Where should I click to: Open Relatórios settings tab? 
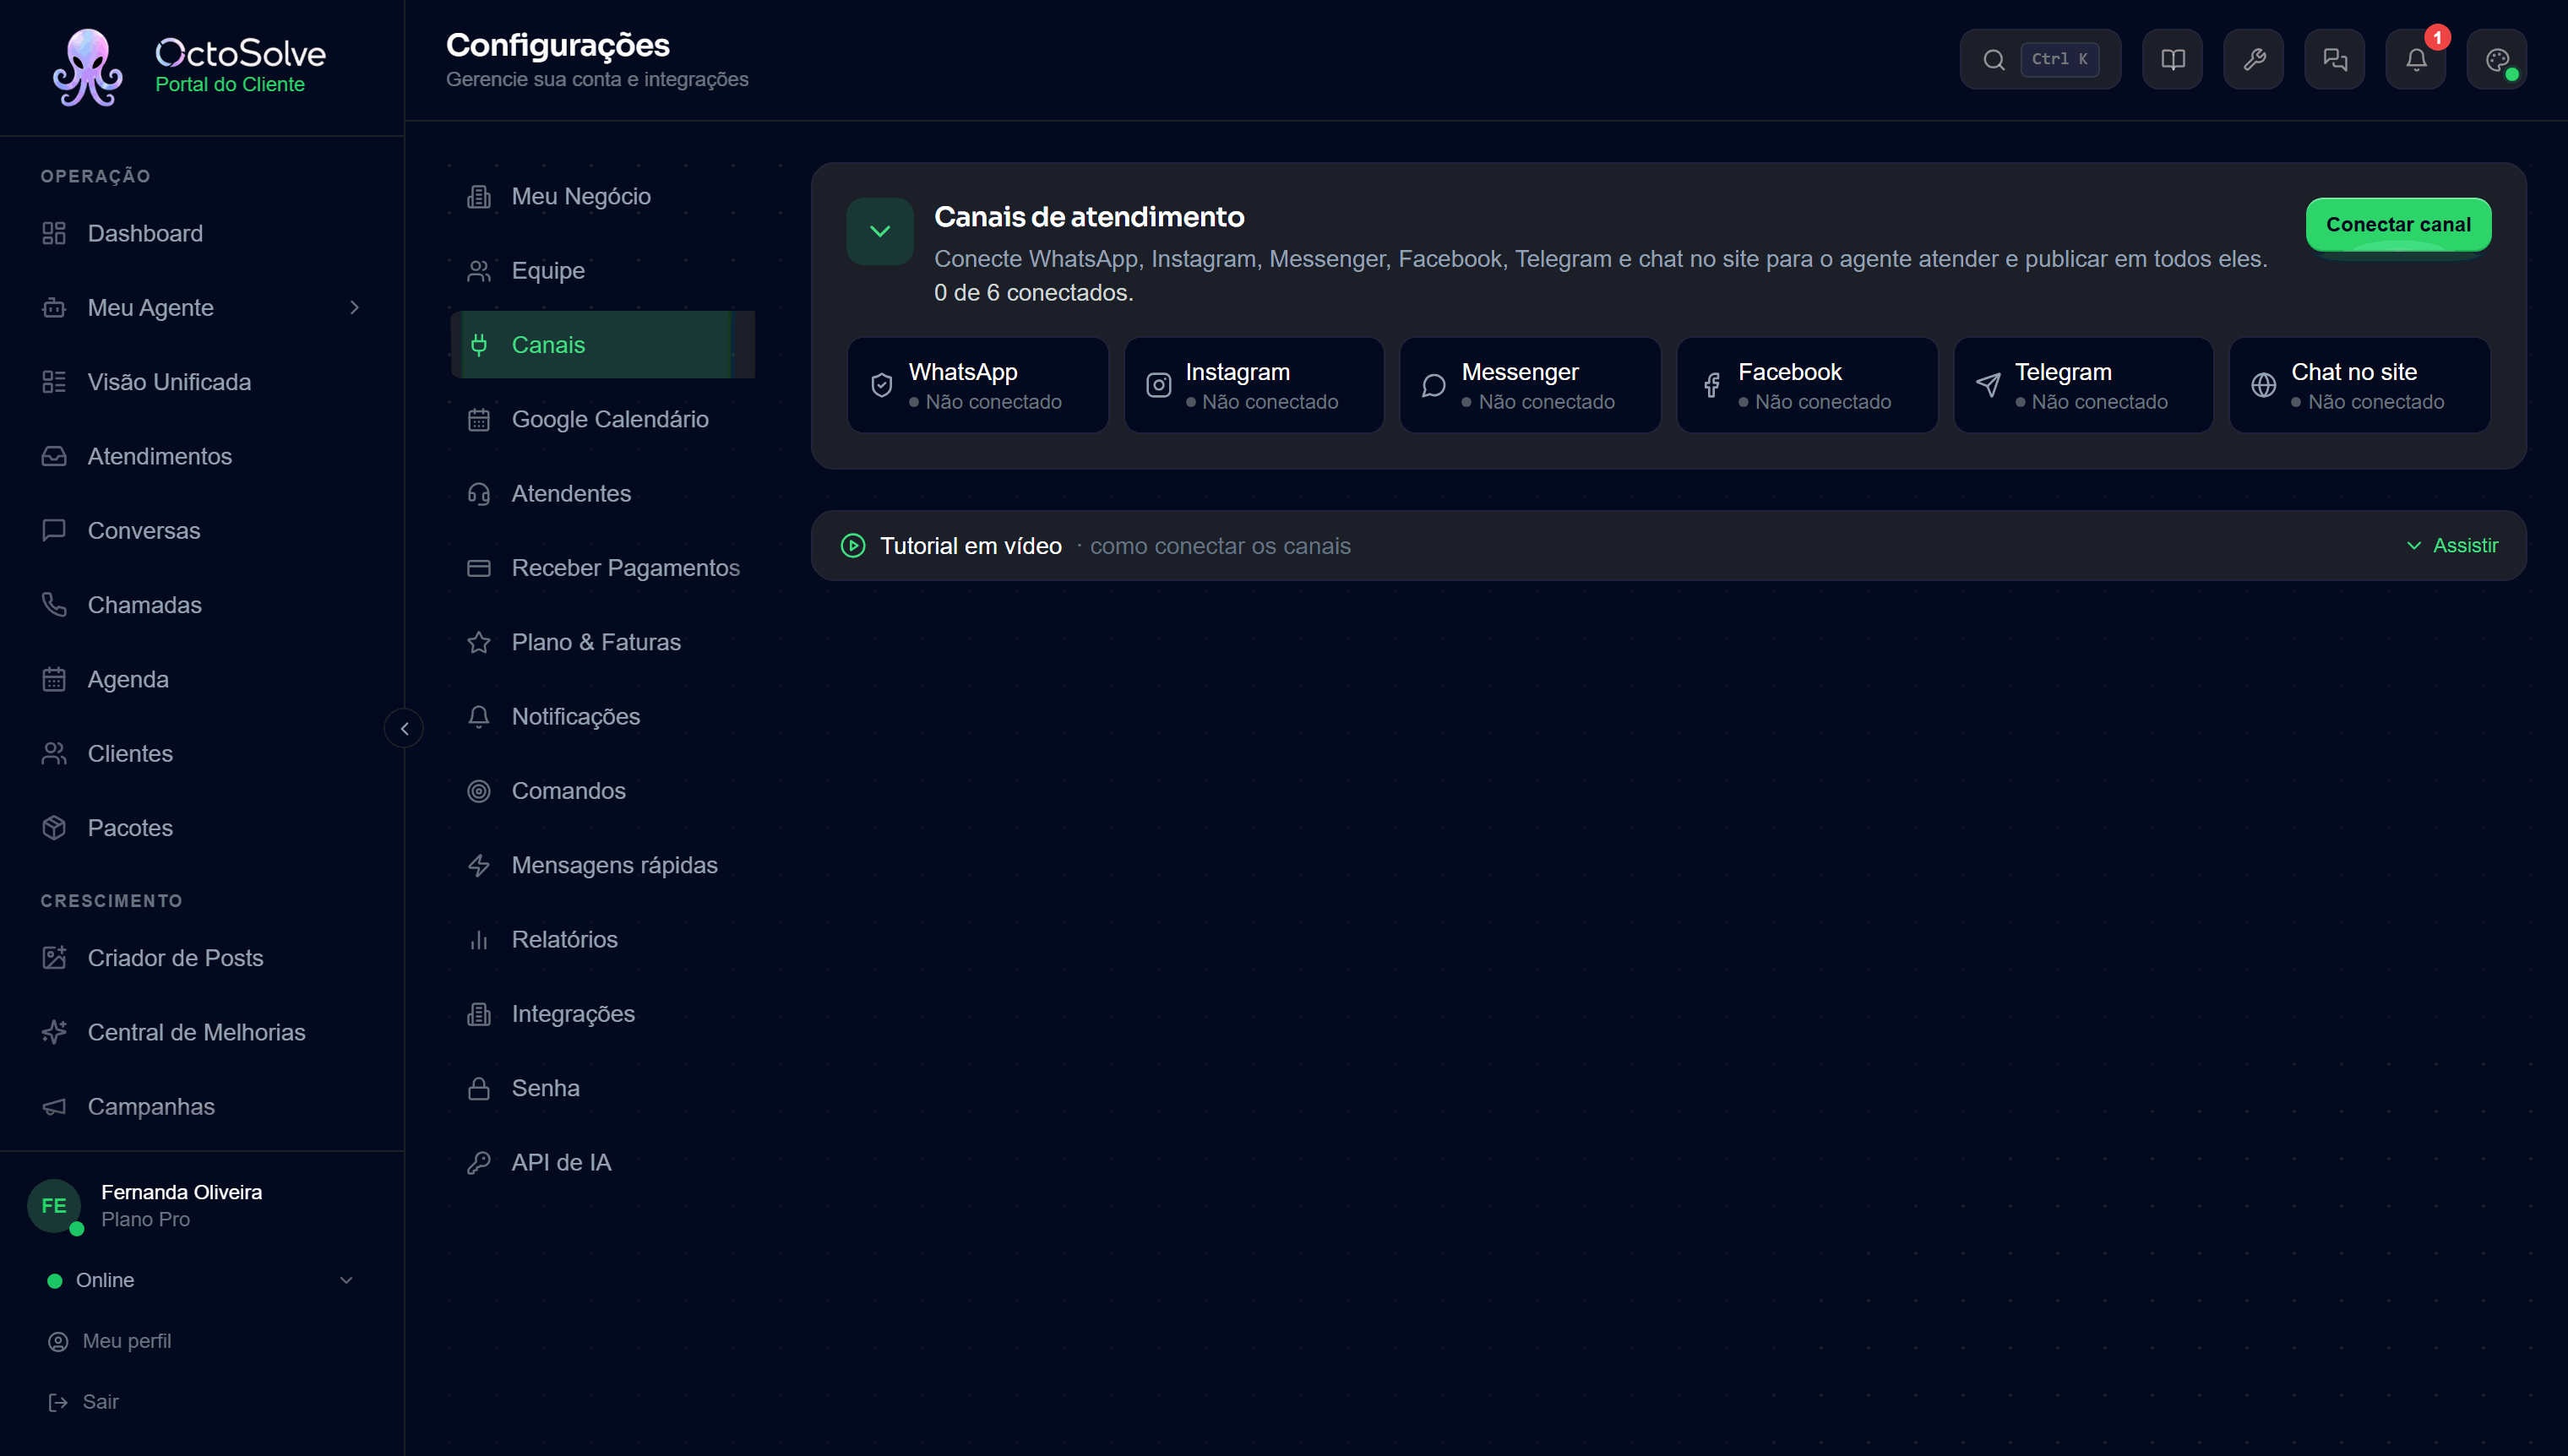click(603, 940)
